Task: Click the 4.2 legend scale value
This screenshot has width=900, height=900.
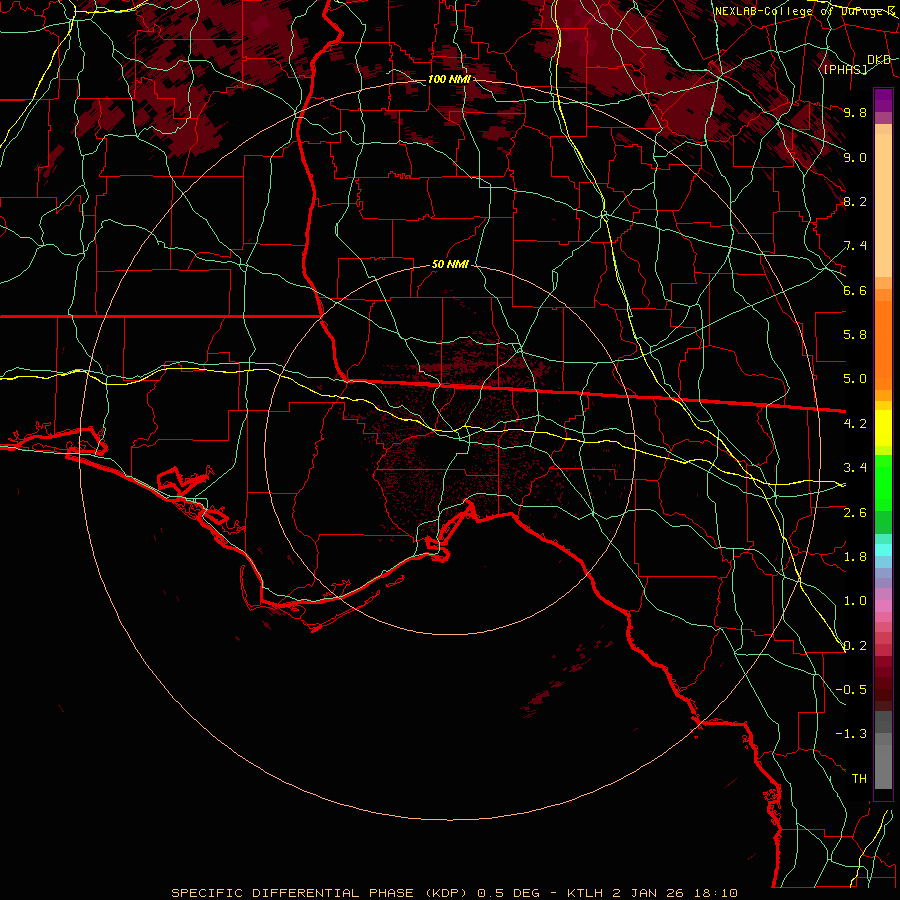Action: coord(855,424)
